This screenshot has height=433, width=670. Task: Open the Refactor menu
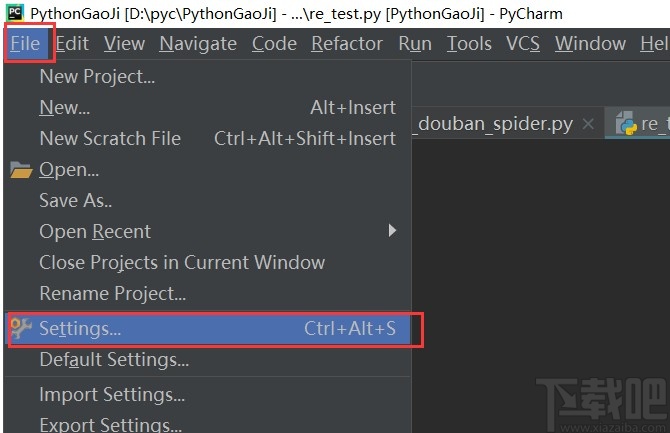coord(347,44)
